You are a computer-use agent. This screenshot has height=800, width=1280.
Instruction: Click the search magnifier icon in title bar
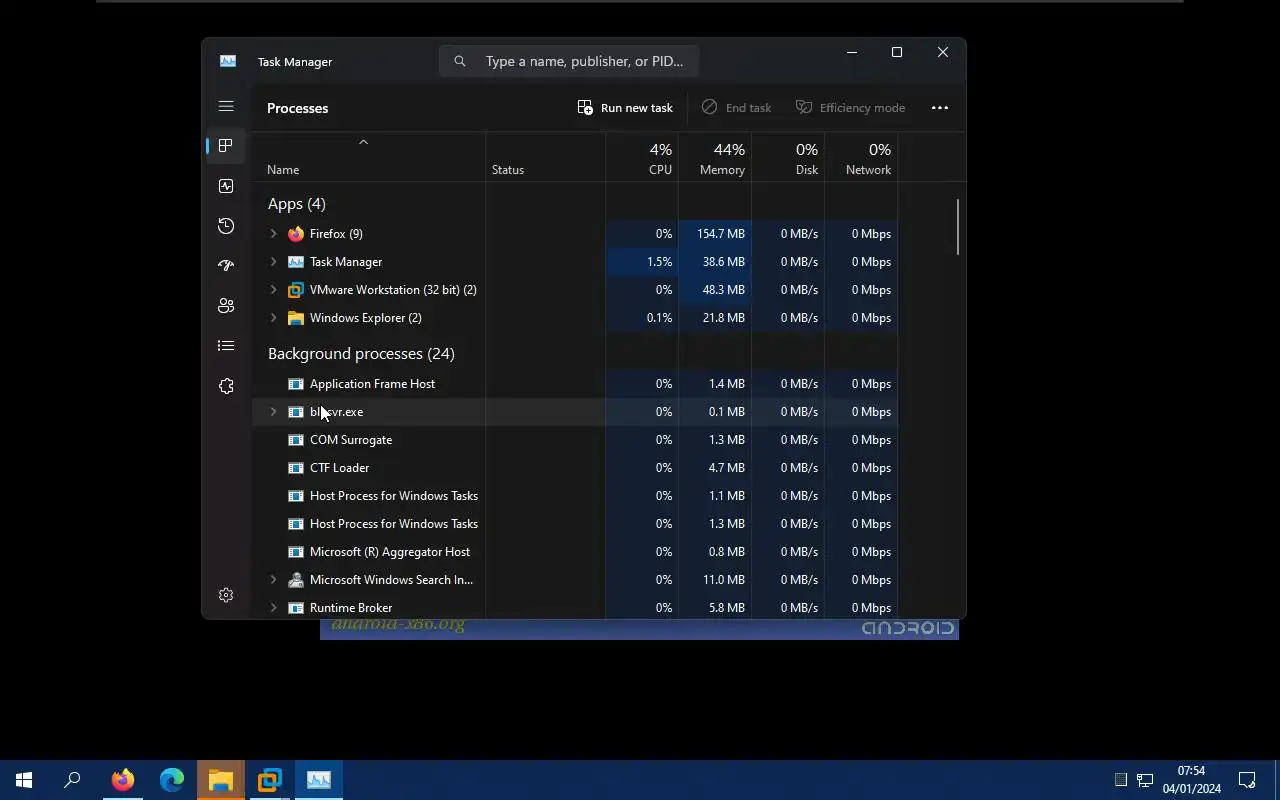coord(460,61)
